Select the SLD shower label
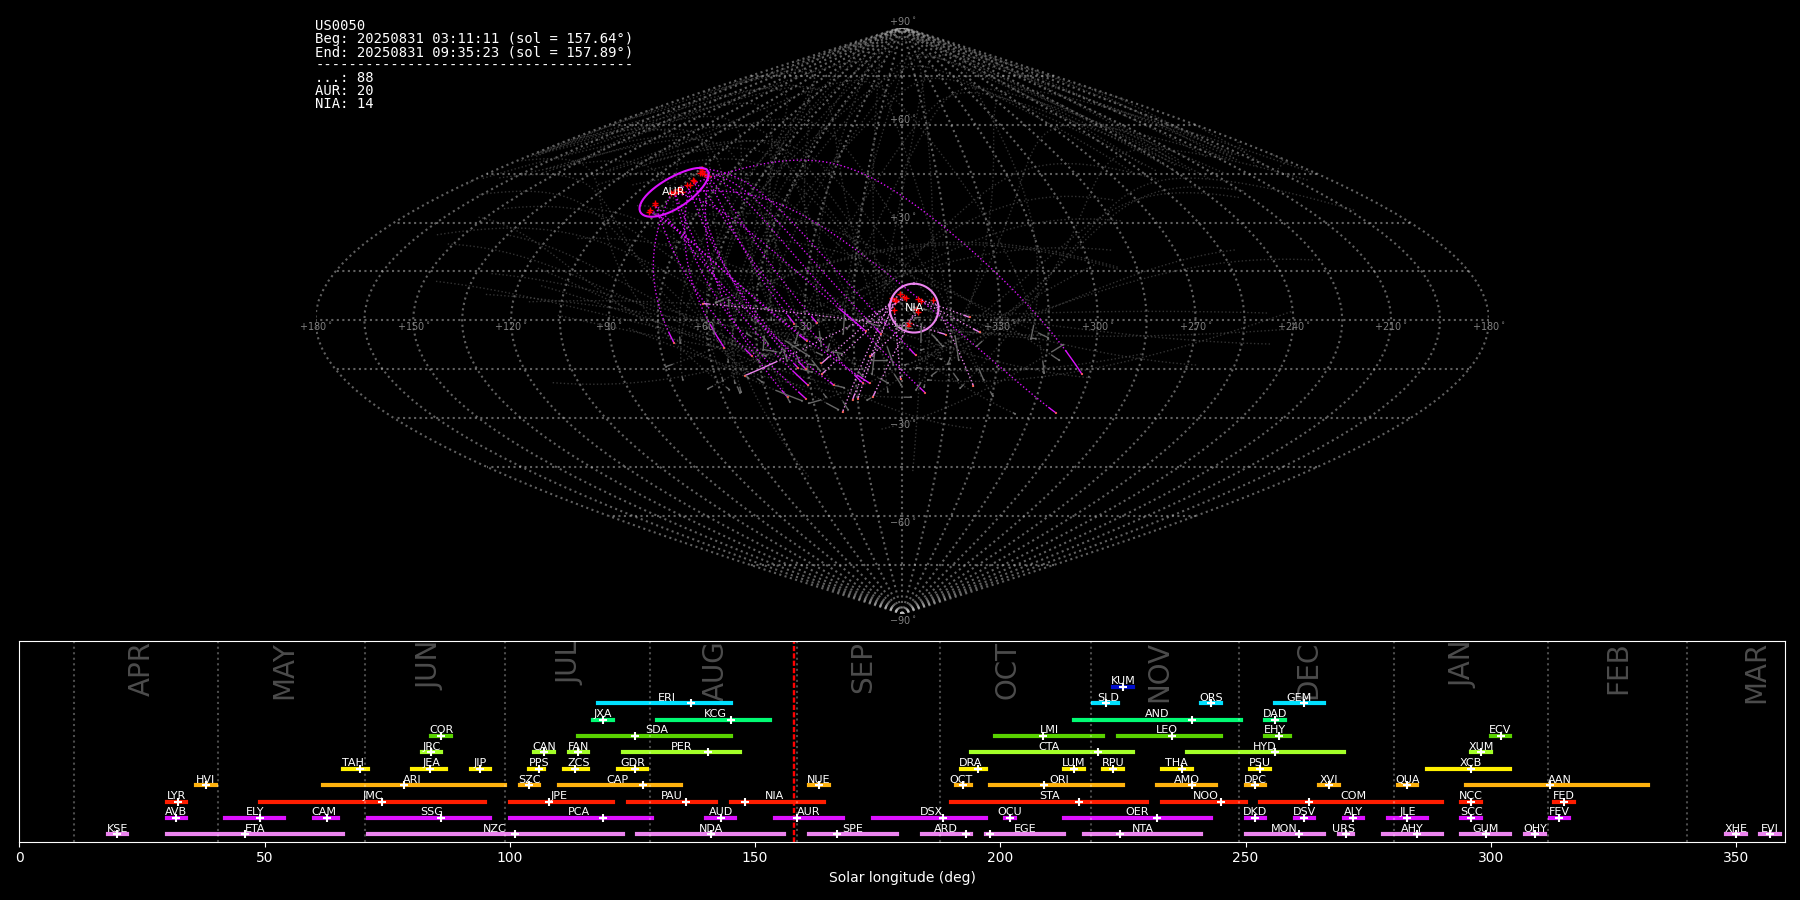The image size is (1800, 900). click(1108, 698)
